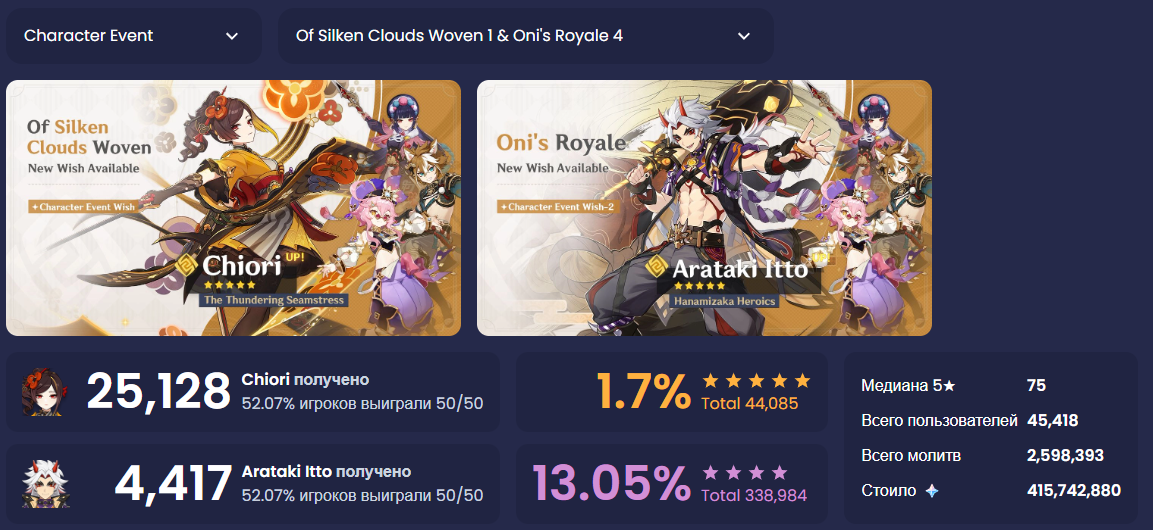Click the four purple stars beside 13.05%
The height and width of the screenshot is (530, 1153).
[745, 472]
